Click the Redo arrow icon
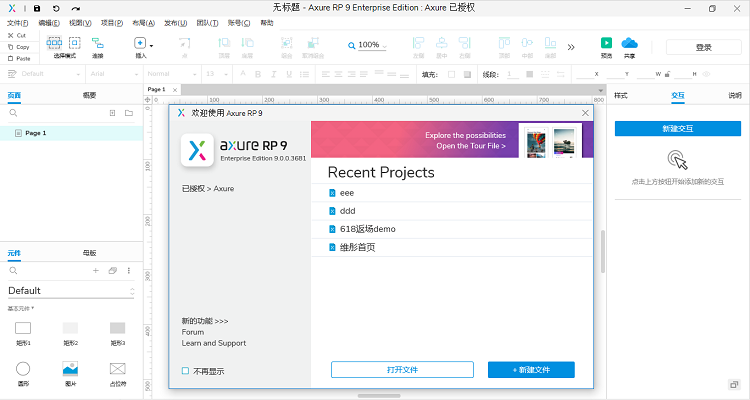750x400 pixels. point(76,9)
